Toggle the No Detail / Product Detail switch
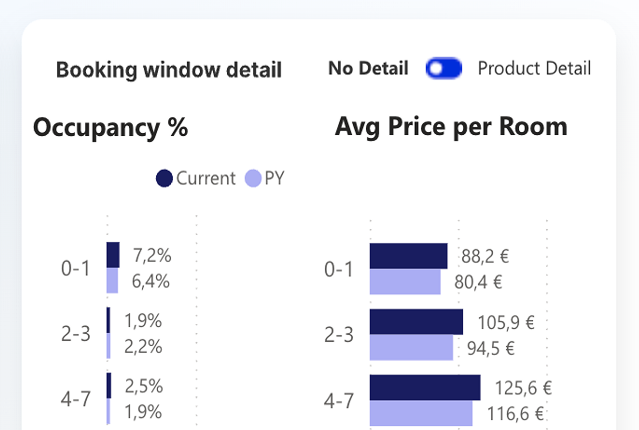 click(443, 69)
